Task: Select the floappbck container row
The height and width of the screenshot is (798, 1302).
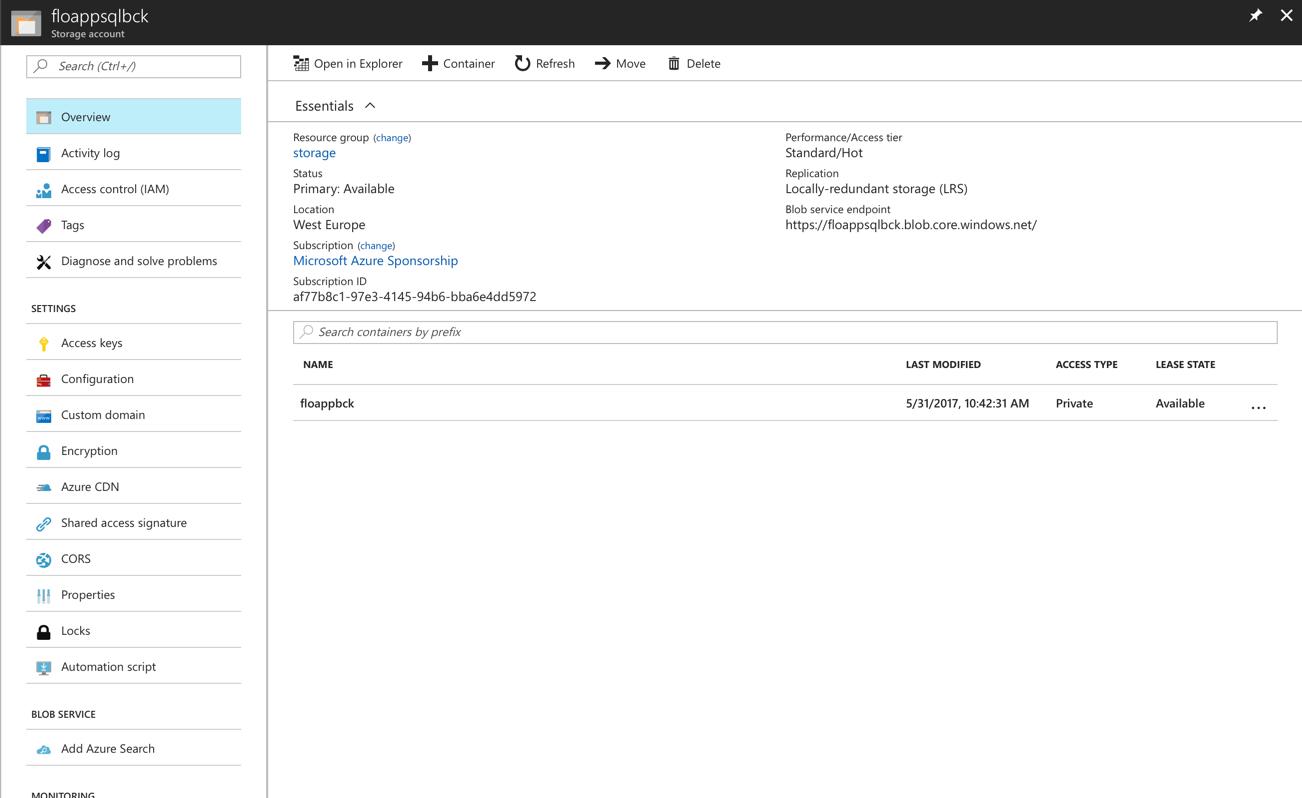Action: tap(785, 403)
